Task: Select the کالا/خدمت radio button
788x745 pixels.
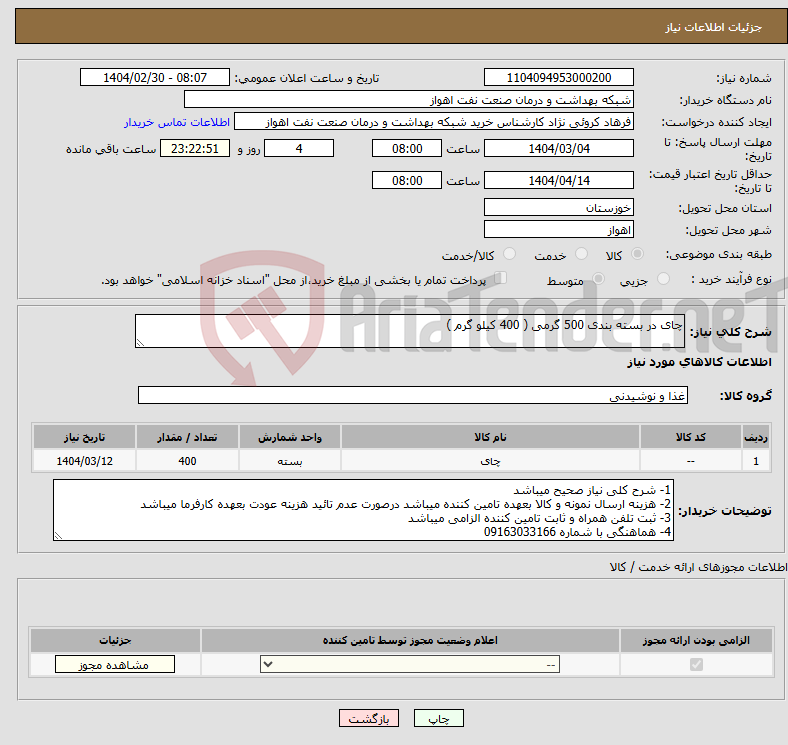Action: pos(510,254)
